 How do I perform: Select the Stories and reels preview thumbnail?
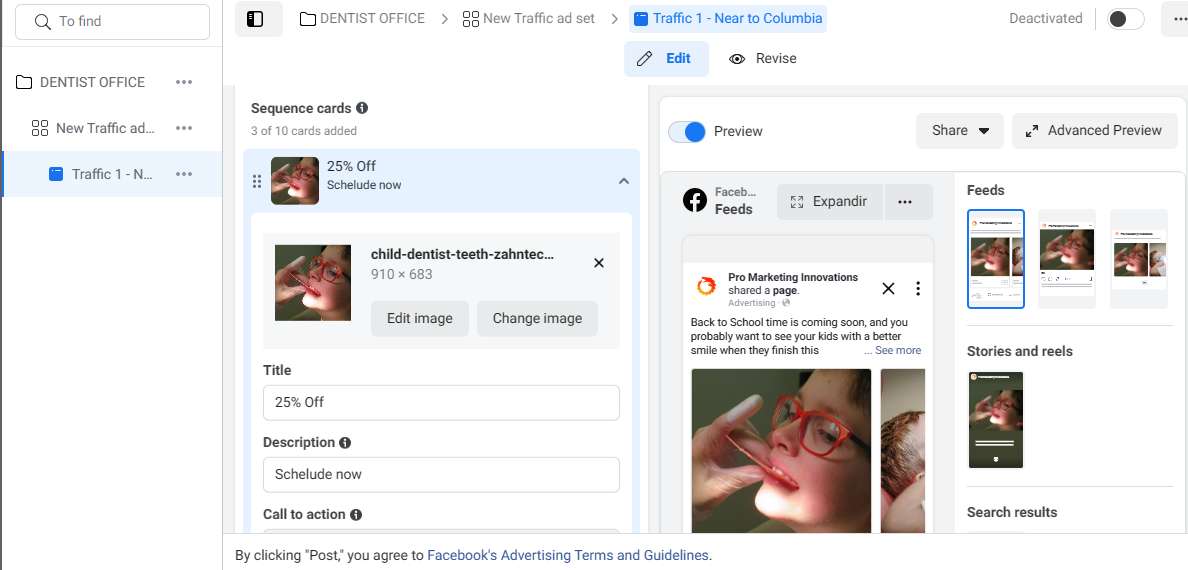pos(996,419)
